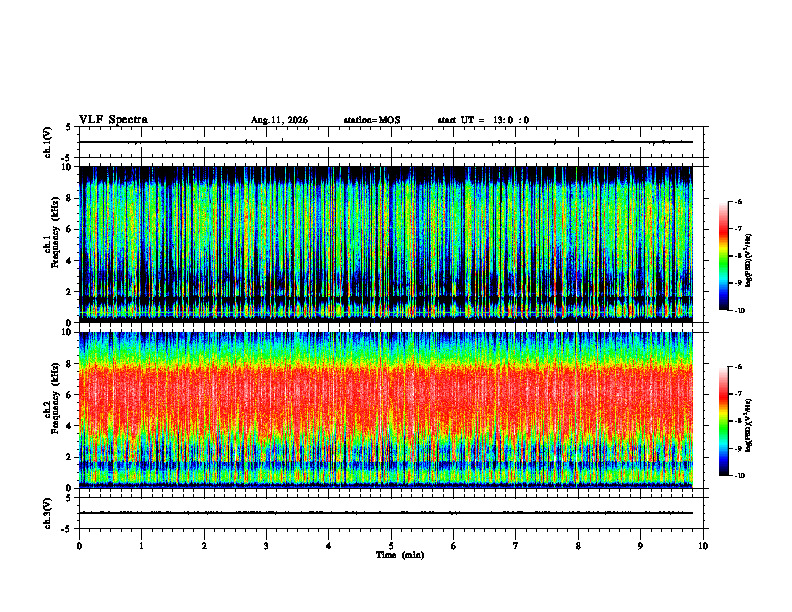Click the dark band near 1.5 kHz in ch.1 spectrogram
The image size is (792, 612).
[x=385, y=300]
